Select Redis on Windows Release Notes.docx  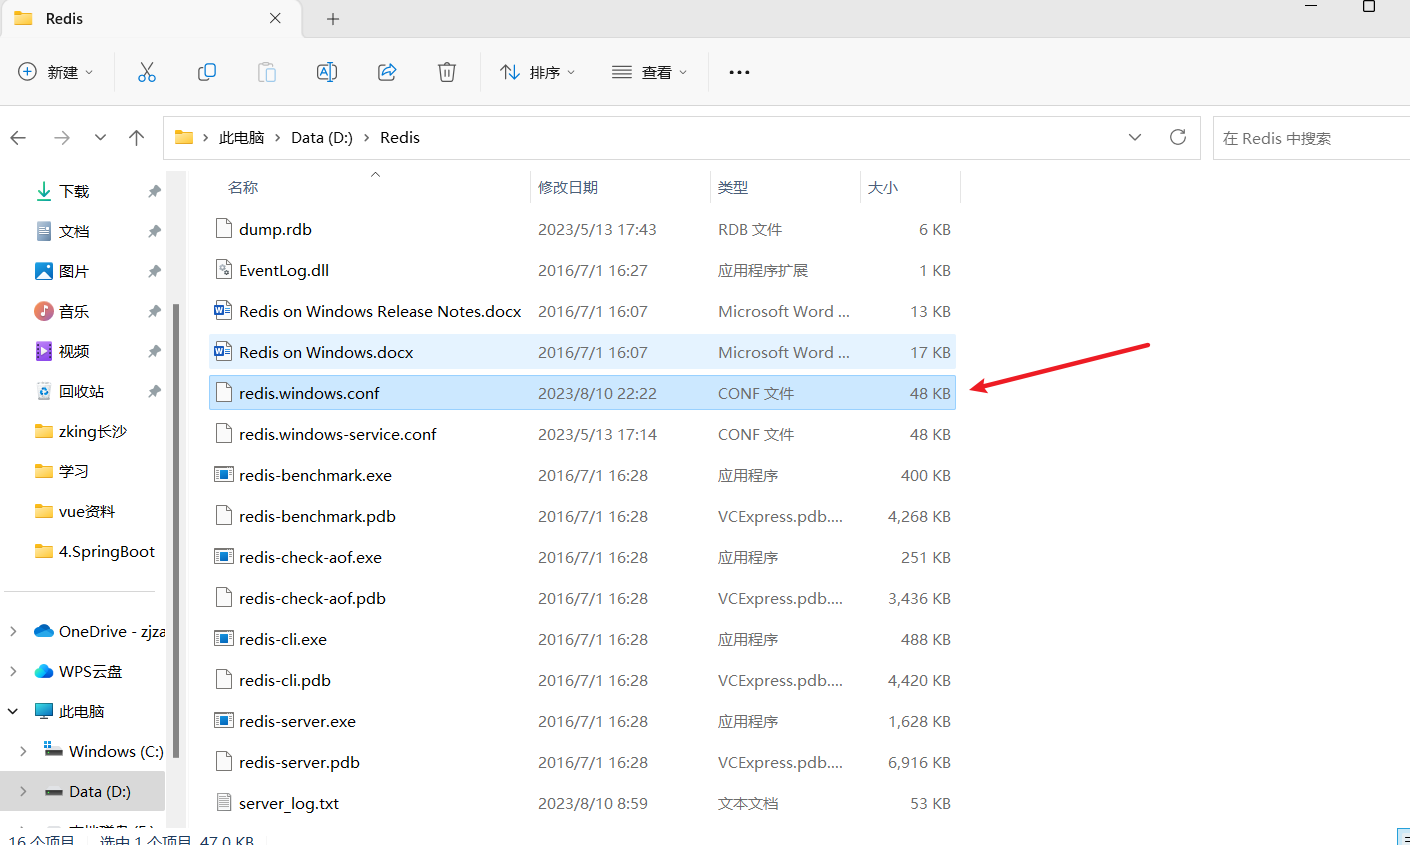point(582,311)
